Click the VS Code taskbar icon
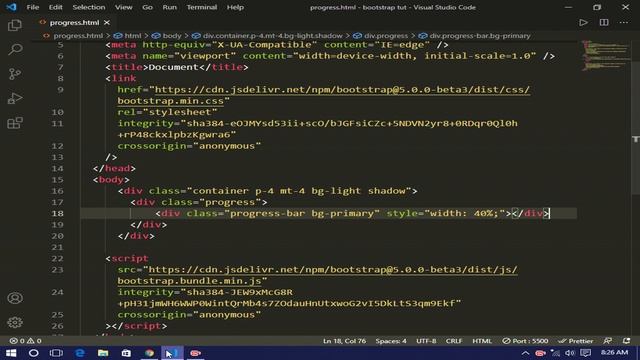The image size is (640, 360). 172,353
